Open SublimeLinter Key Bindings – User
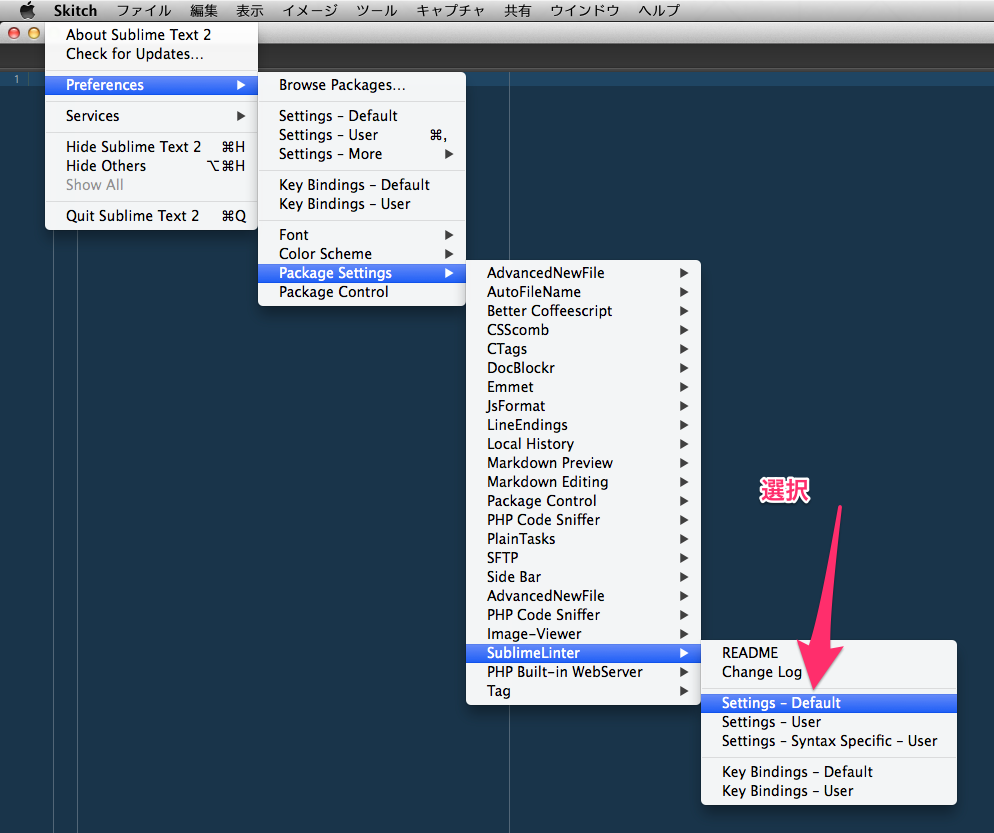The height and width of the screenshot is (833, 994). pos(829,791)
